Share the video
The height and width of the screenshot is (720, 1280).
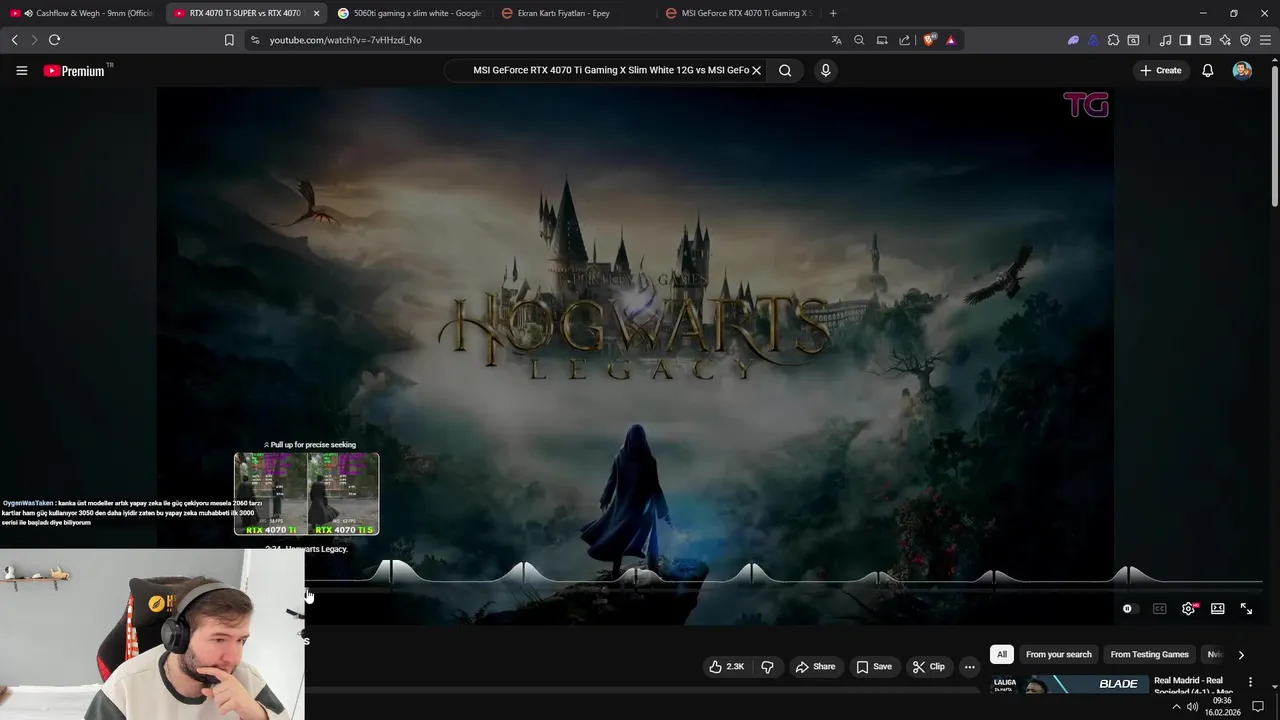[815, 667]
